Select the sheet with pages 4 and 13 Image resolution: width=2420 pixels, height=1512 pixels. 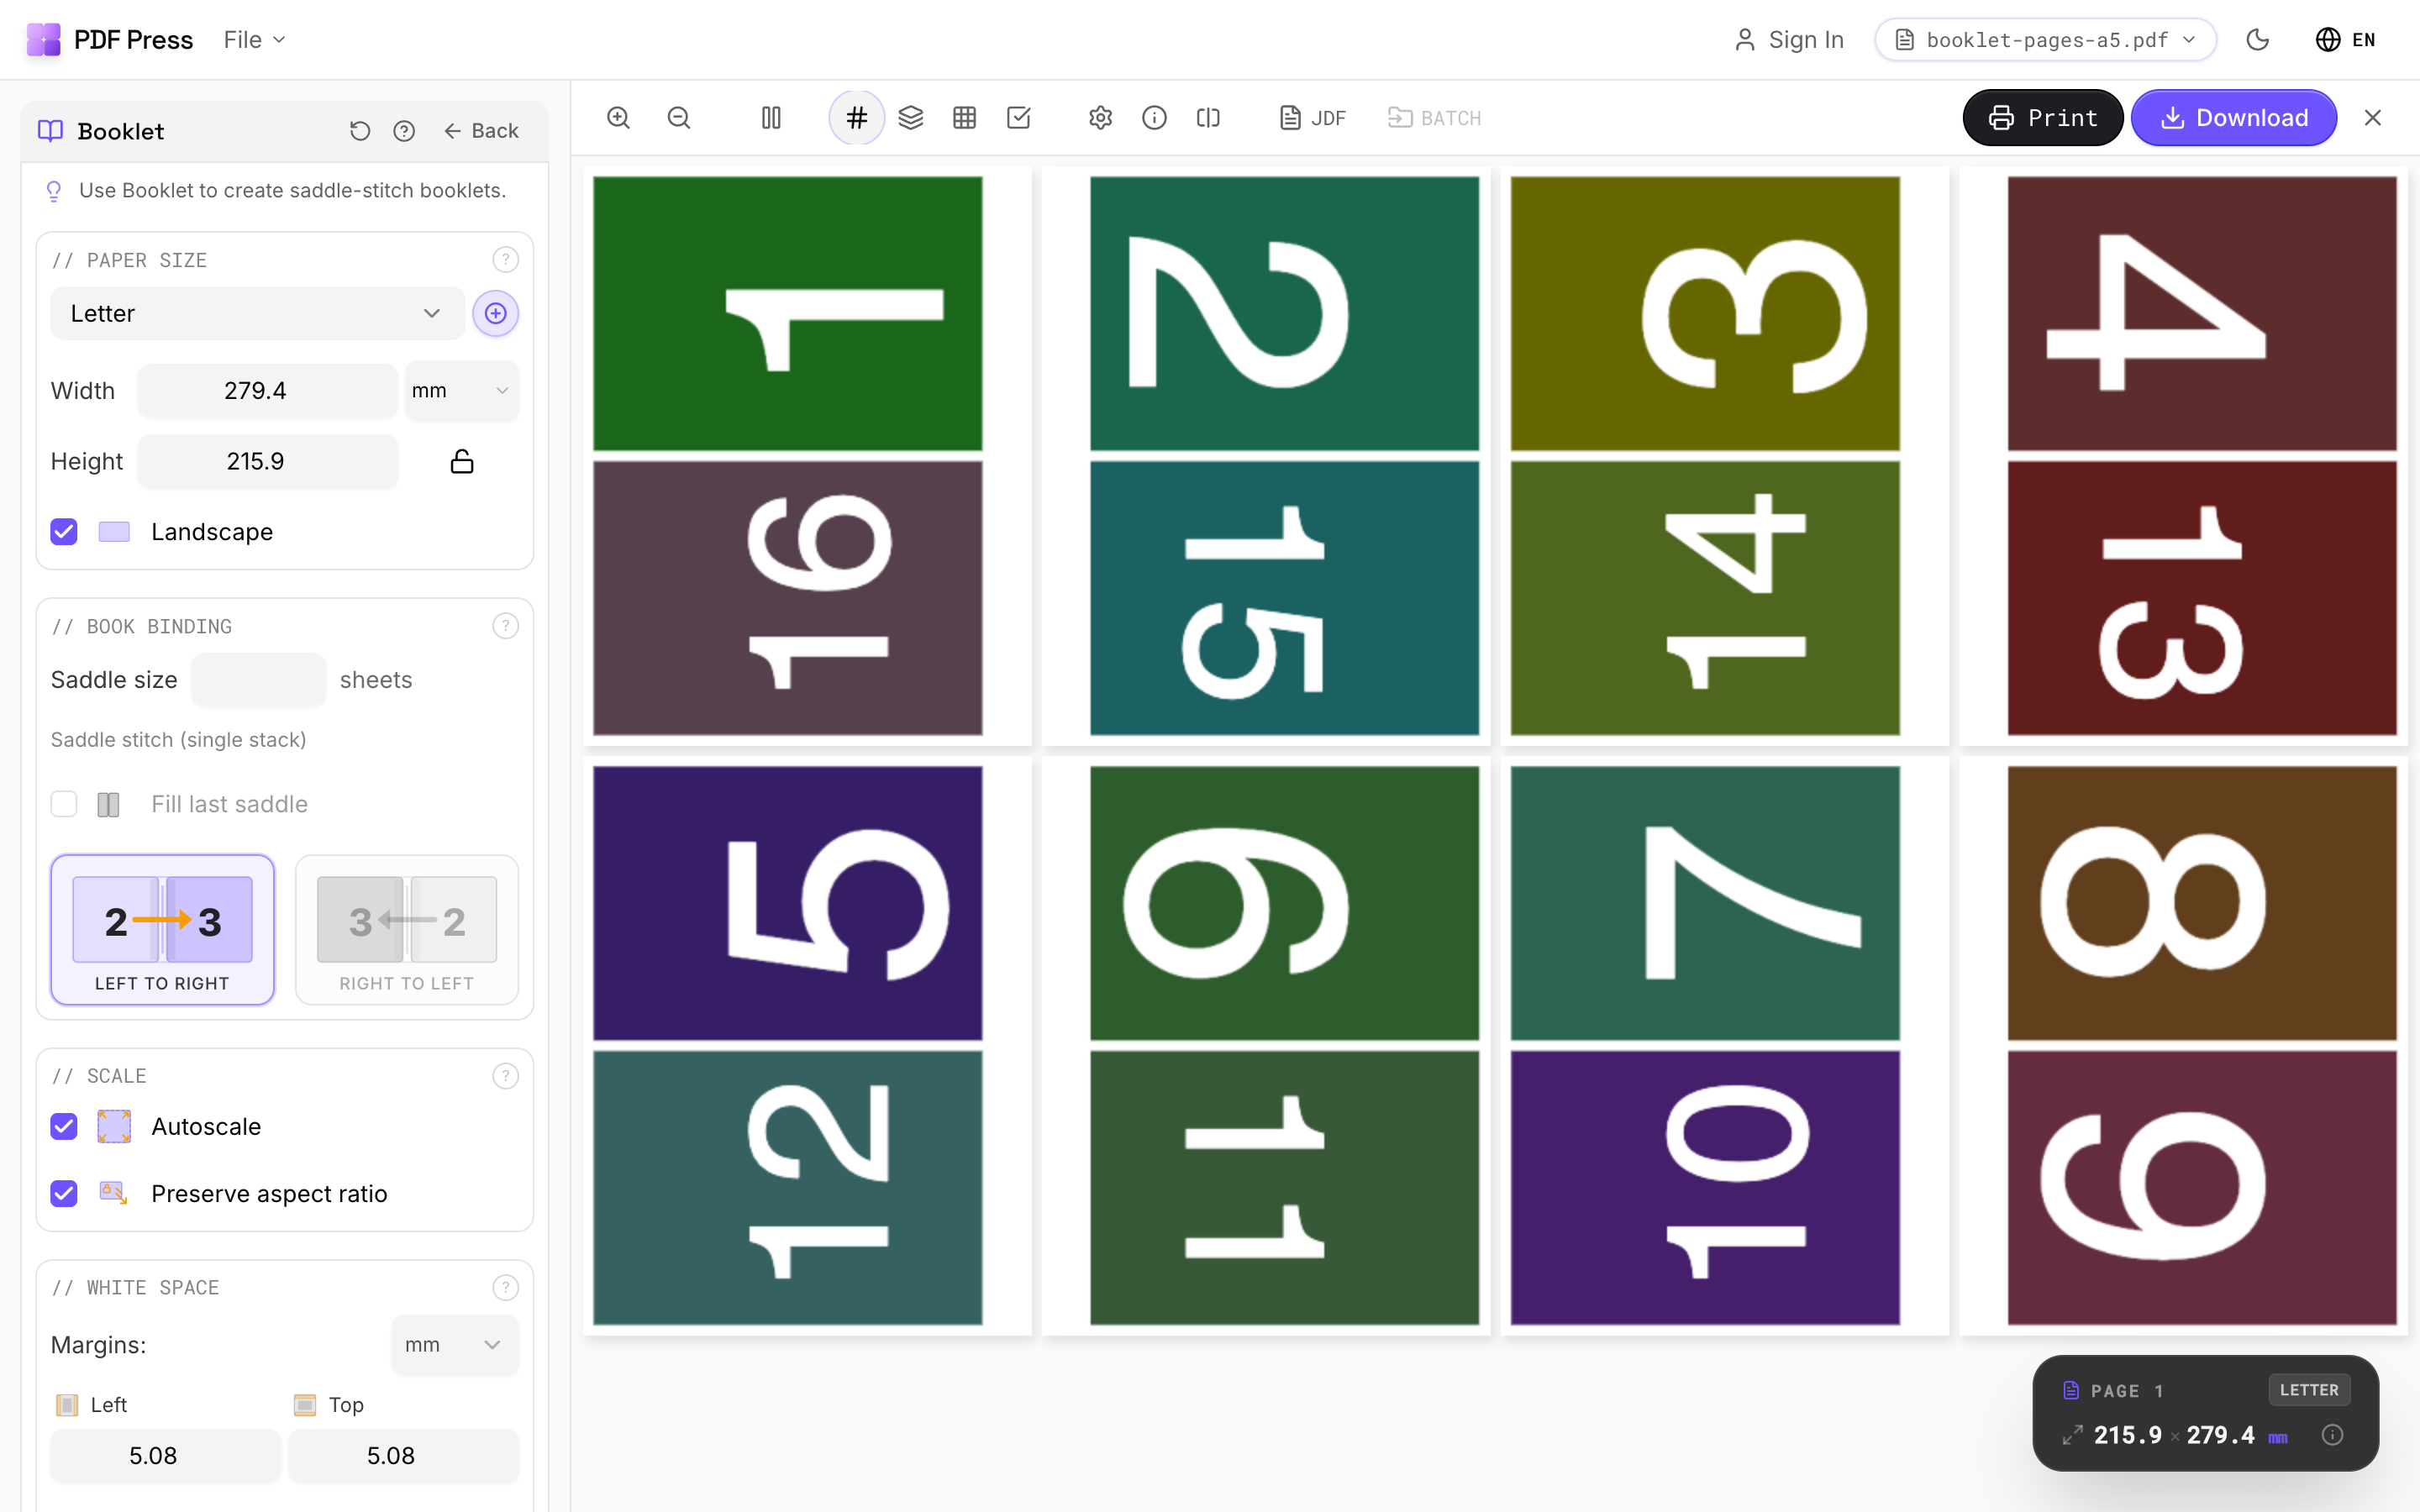pyautogui.click(x=2183, y=456)
